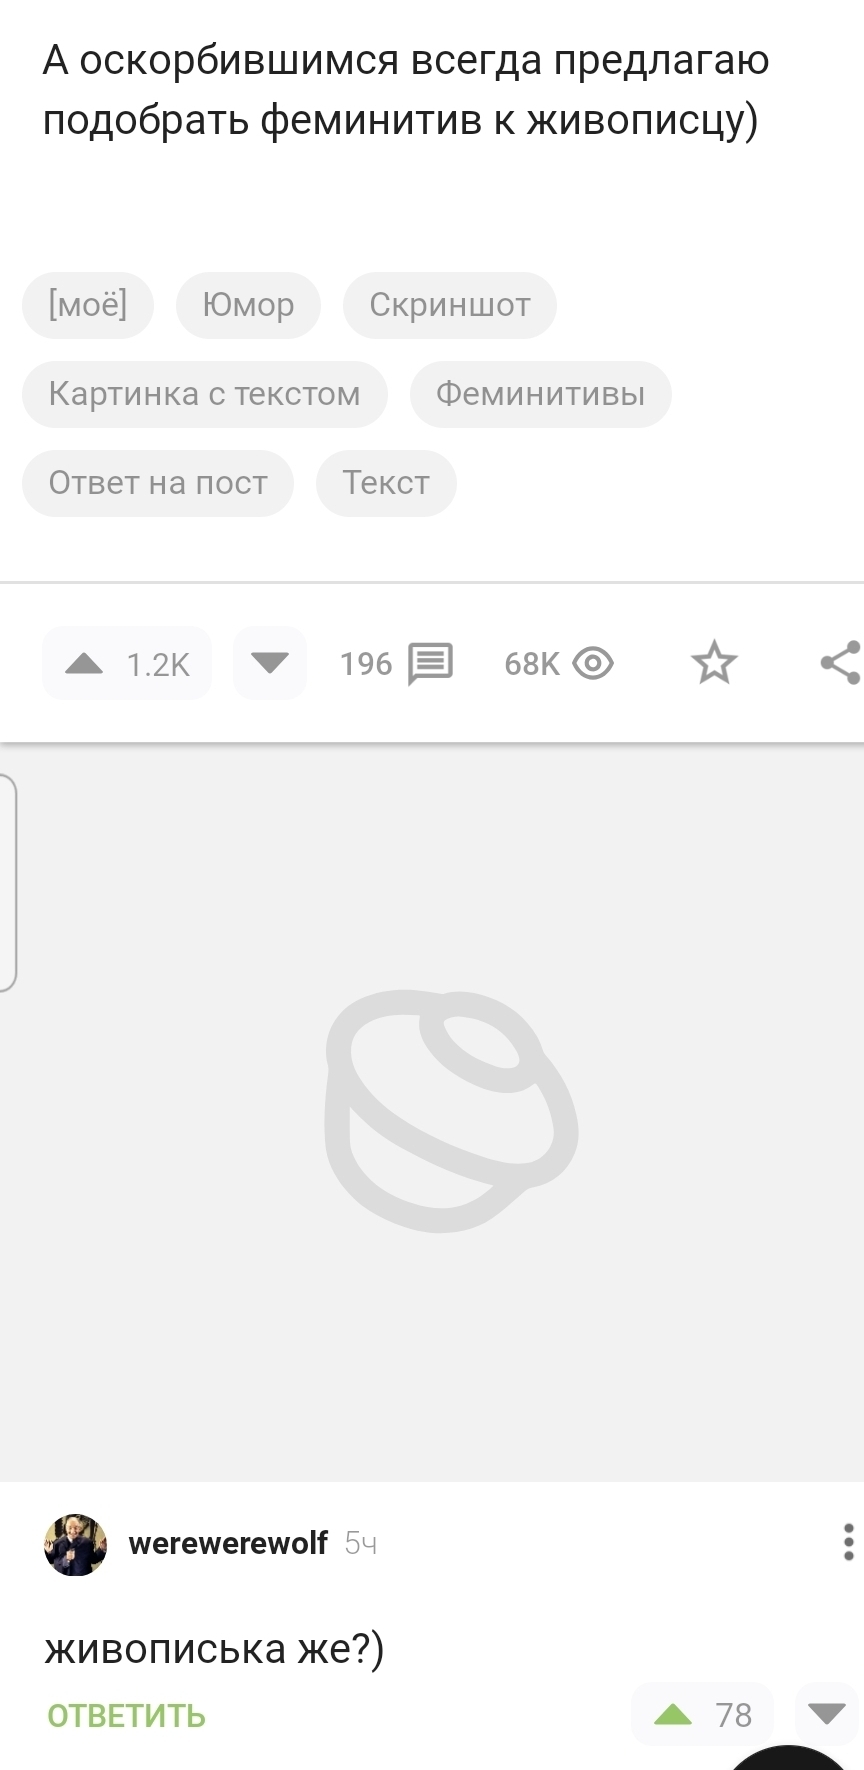Screen dimensions: 864x1770
Task: Save the post with the star icon
Action: pyautogui.click(x=714, y=663)
